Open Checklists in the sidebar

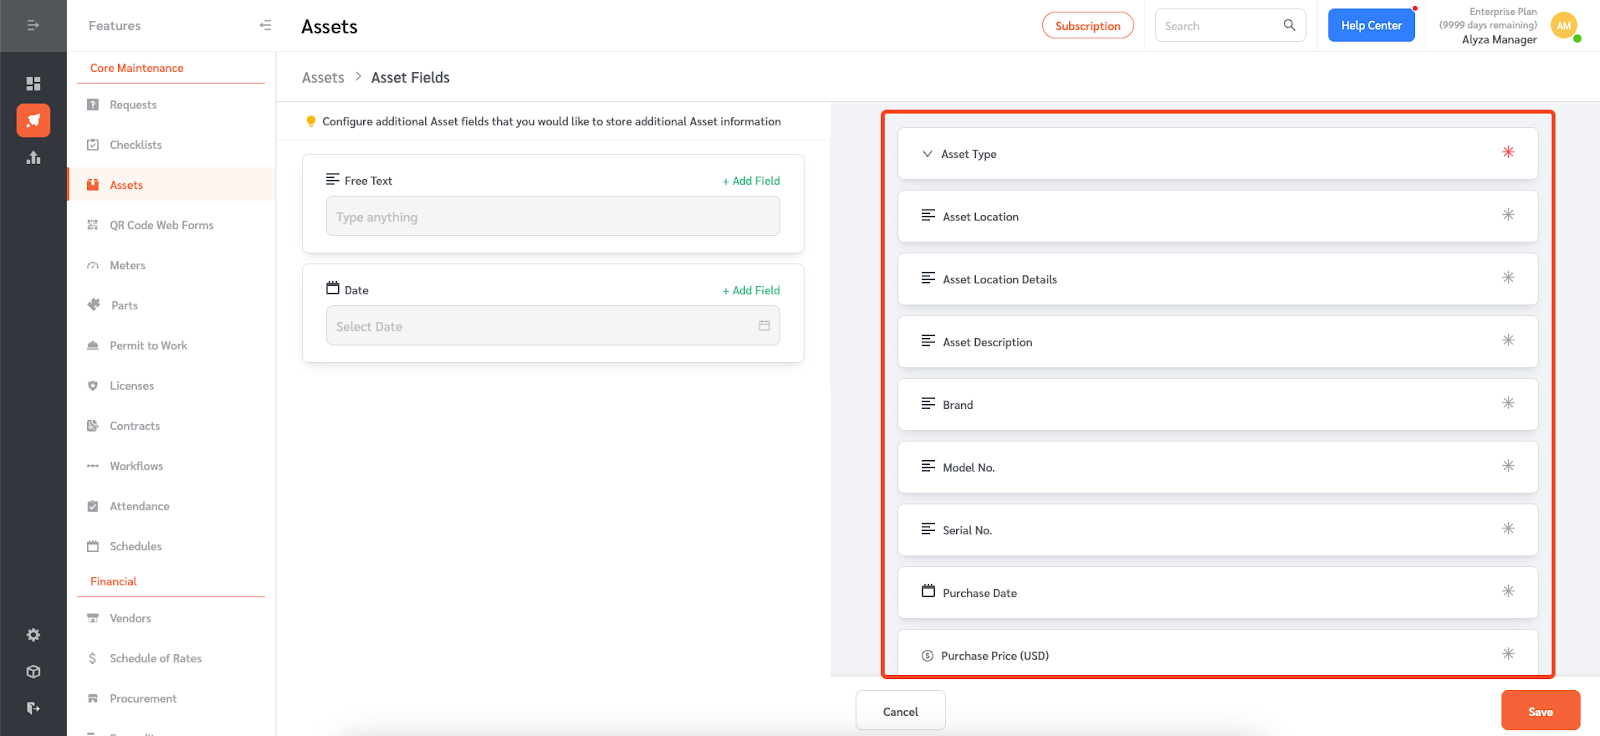point(135,145)
